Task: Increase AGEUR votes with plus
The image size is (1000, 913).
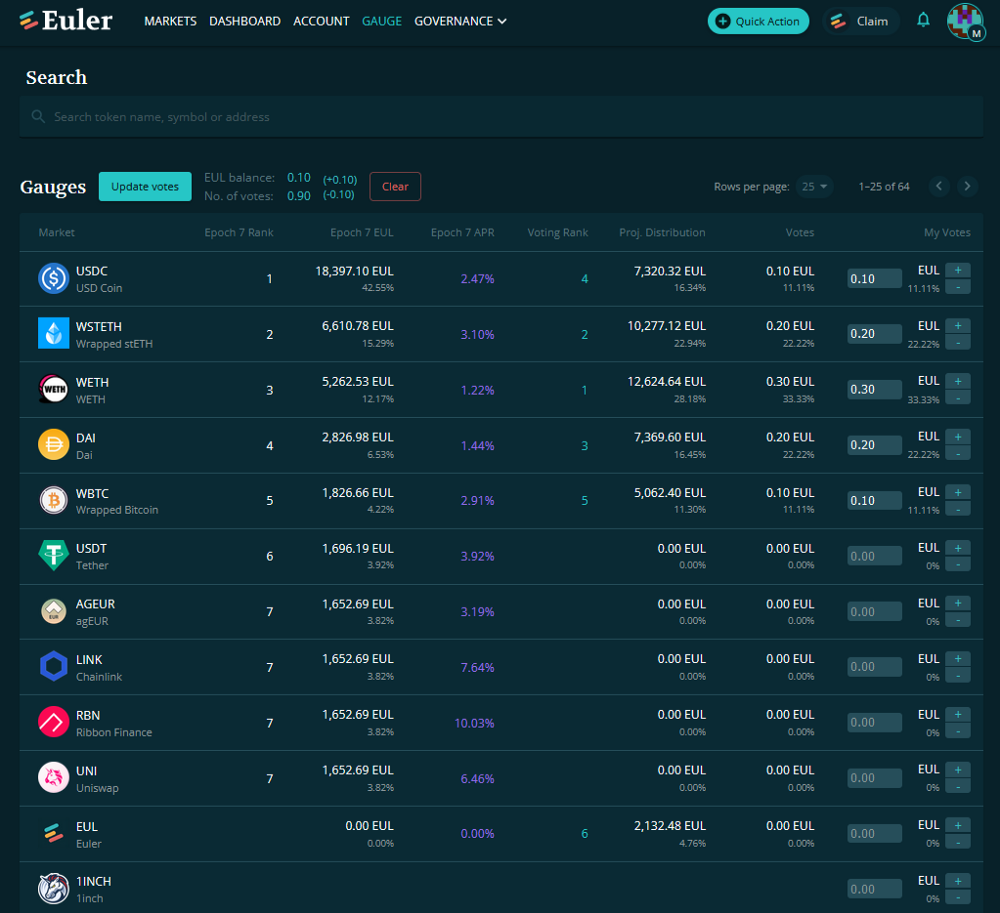Action: click(958, 603)
